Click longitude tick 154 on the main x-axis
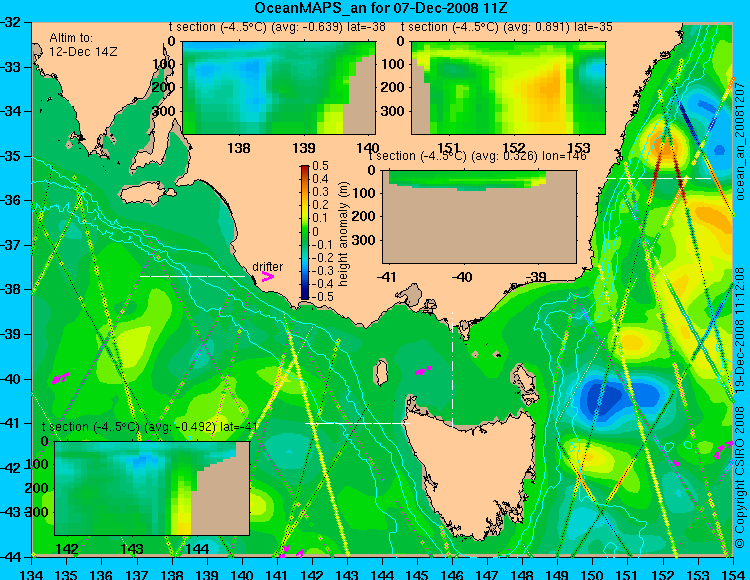 click(x=732, y=574)
